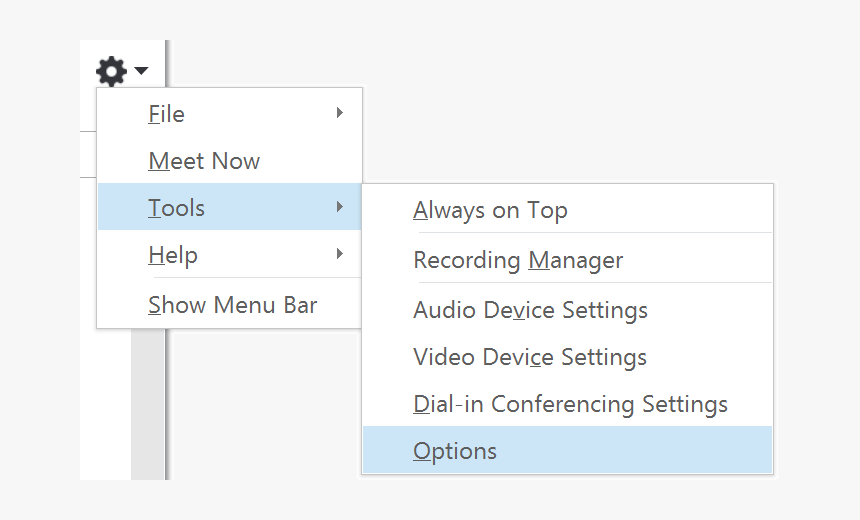Viewport: 860px width, 520px height.
Task: Open the dropdown arrow beside the gear
Action: click(x=141, y=70)
